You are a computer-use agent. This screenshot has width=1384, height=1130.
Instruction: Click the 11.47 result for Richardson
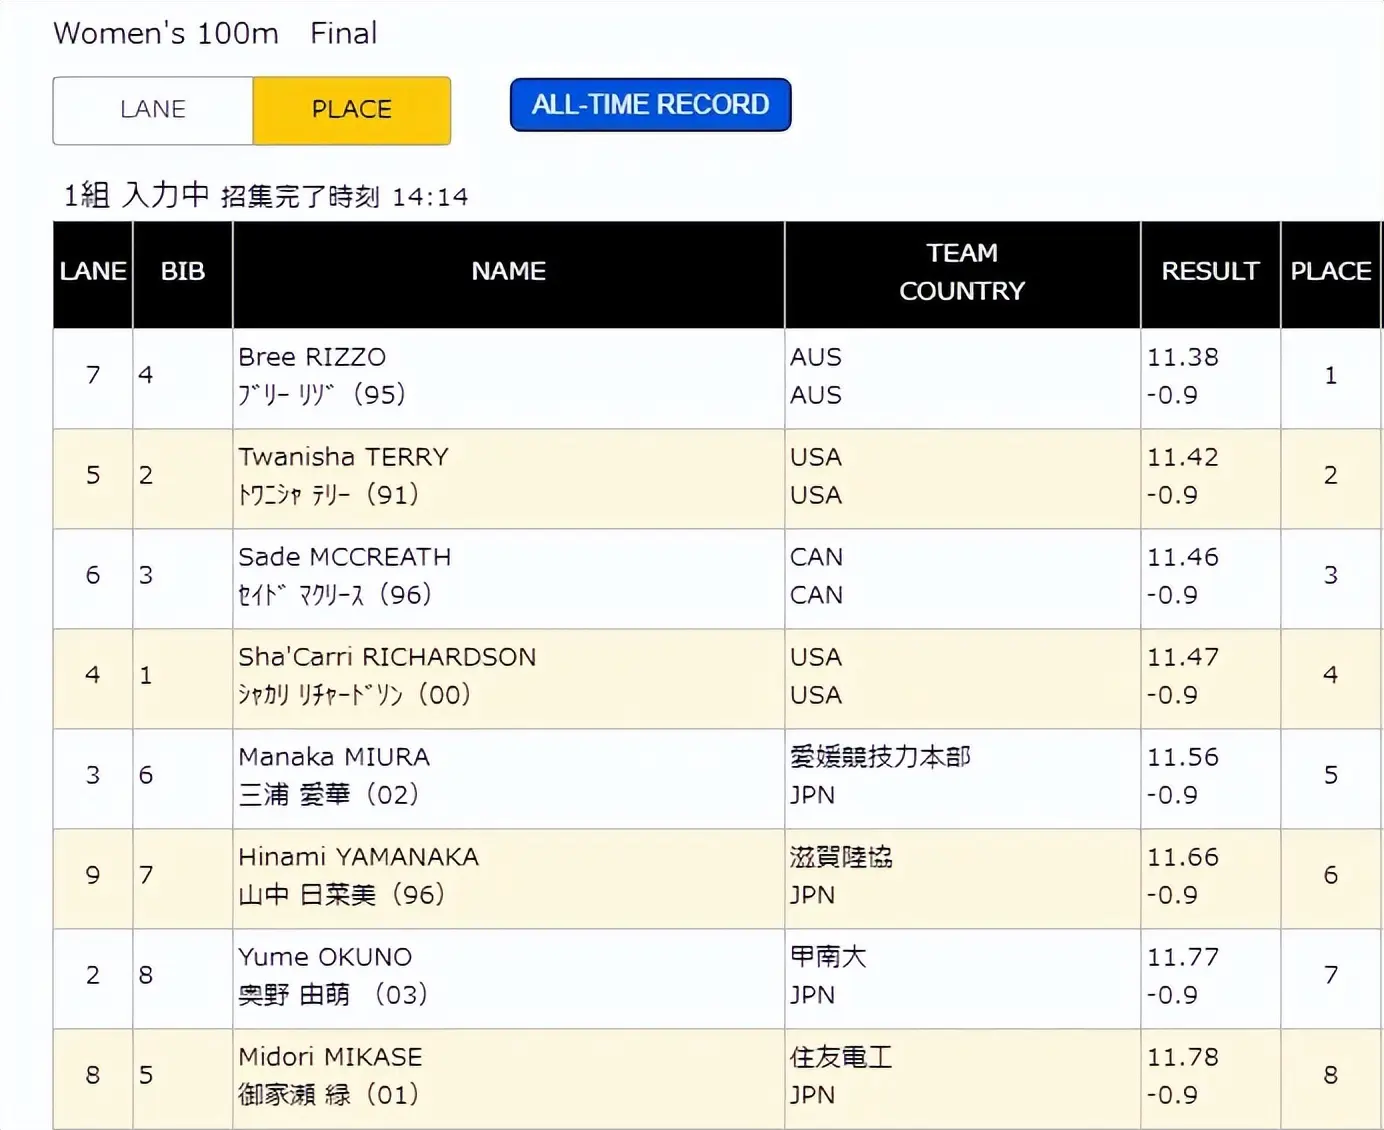[x=1182, y=657]
